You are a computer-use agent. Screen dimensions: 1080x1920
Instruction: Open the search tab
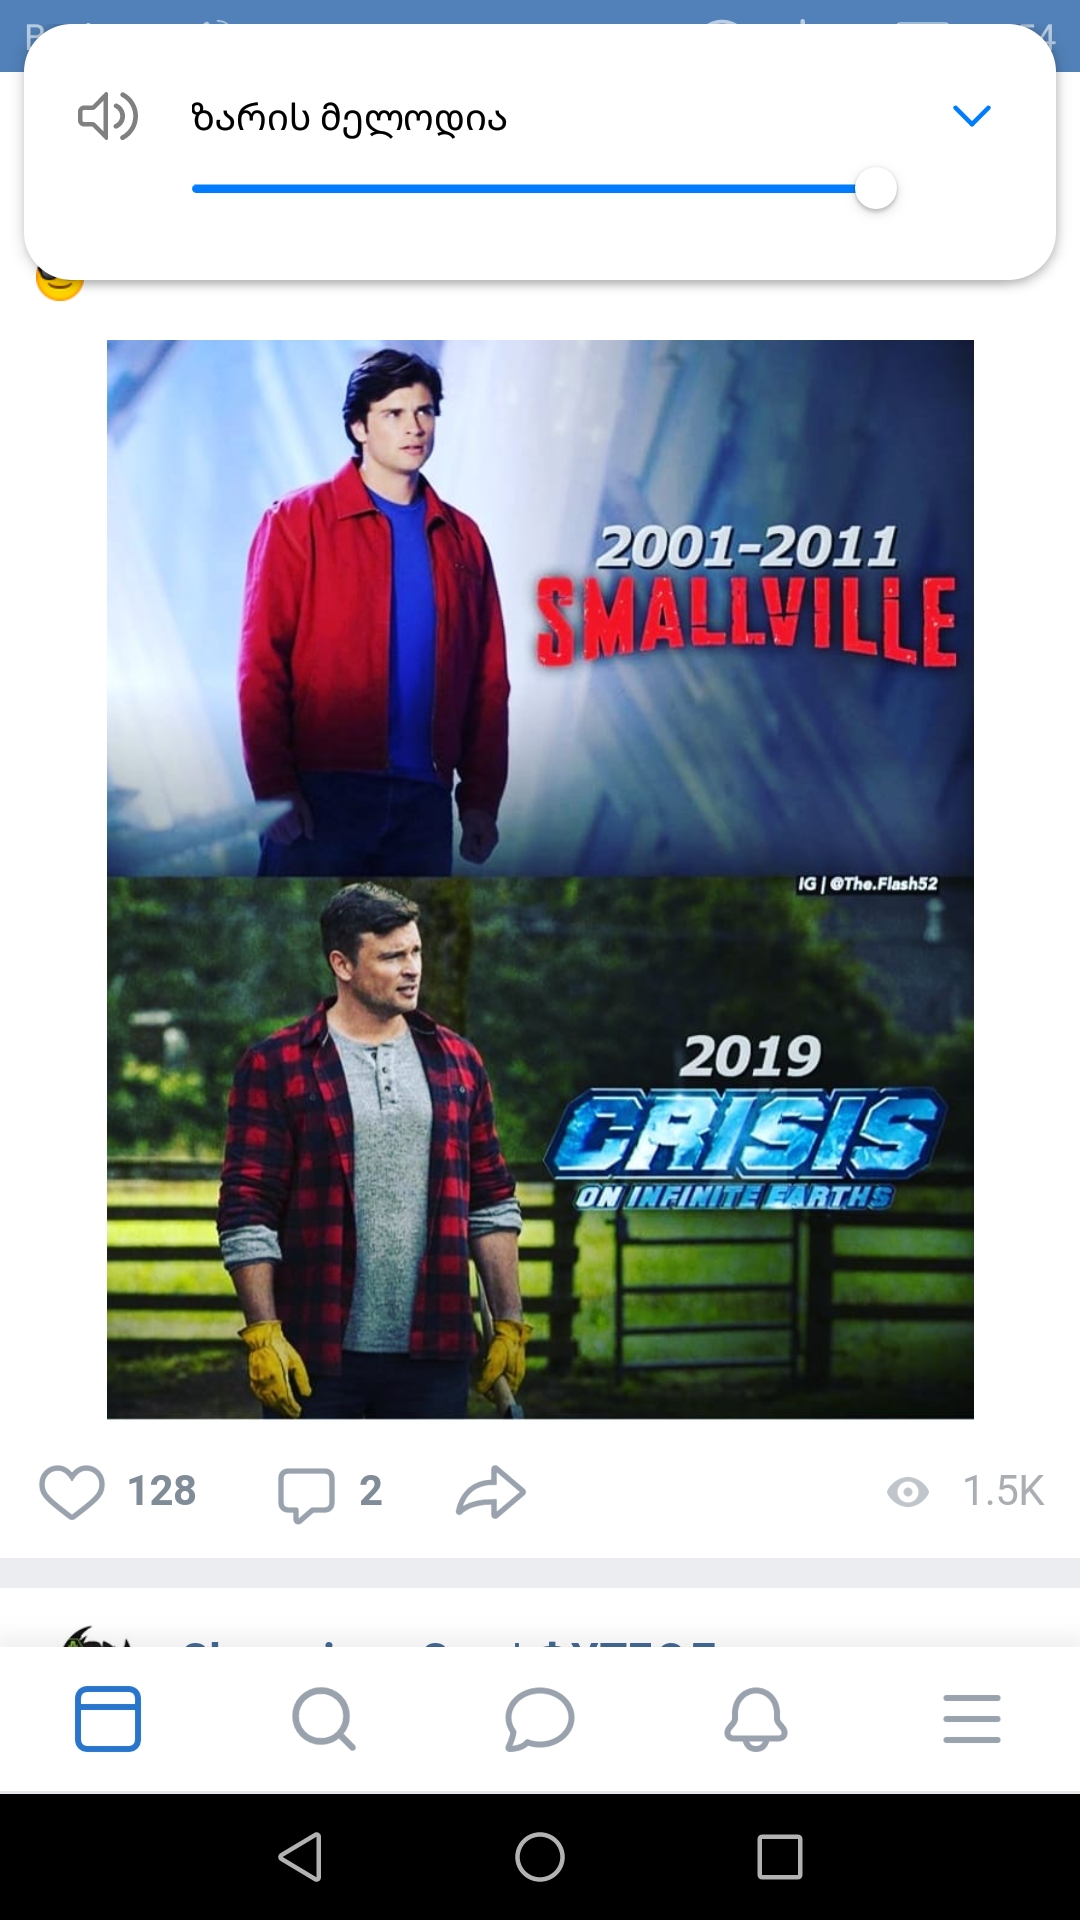tap(324, 1719)
